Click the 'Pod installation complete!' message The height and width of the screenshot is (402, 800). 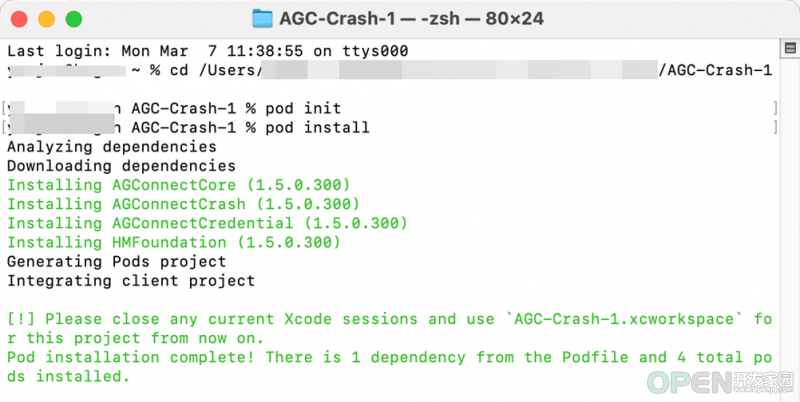131,357
